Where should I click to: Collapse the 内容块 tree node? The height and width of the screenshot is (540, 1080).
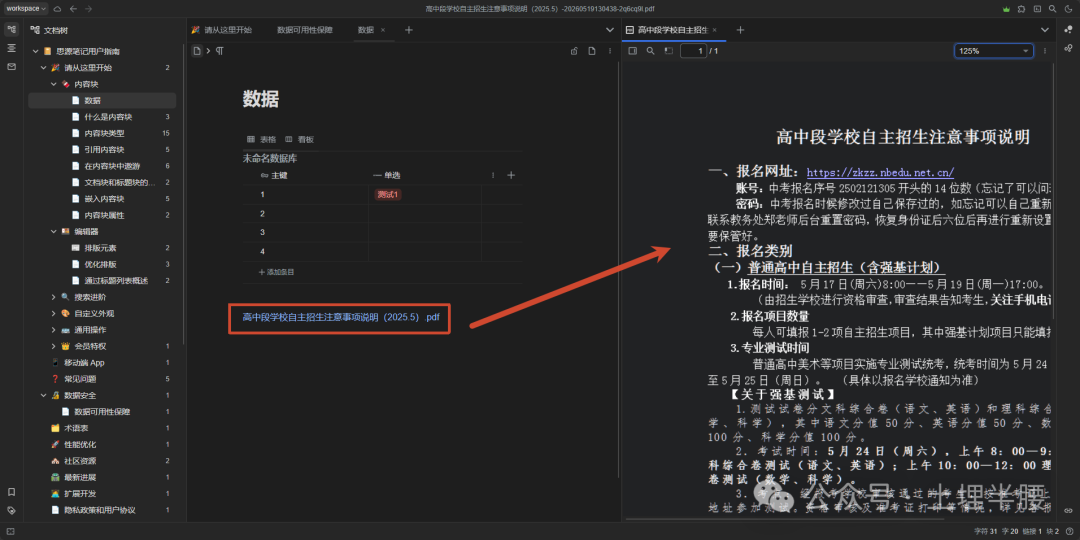pyautogui.click(x=54, y=84)
